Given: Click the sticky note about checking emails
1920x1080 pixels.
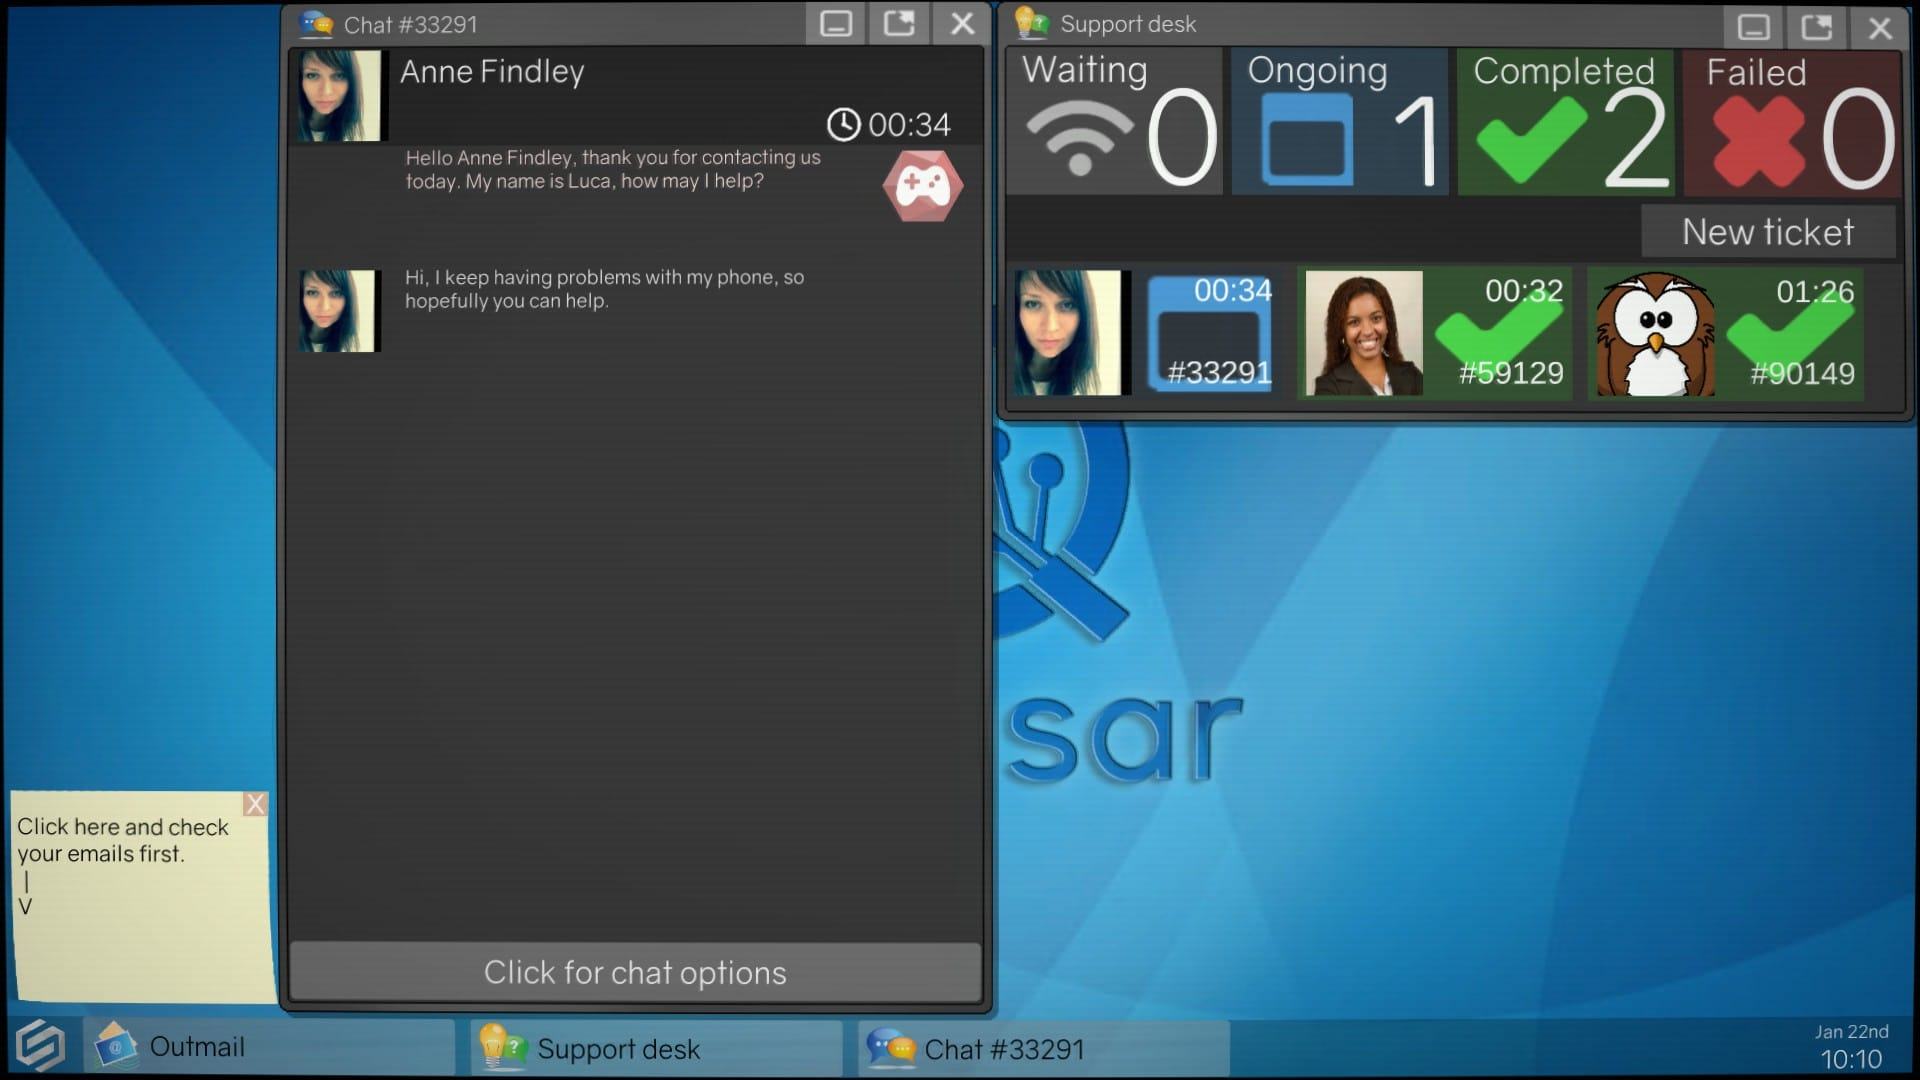Looking at the screenshot, I should (142, 897).
